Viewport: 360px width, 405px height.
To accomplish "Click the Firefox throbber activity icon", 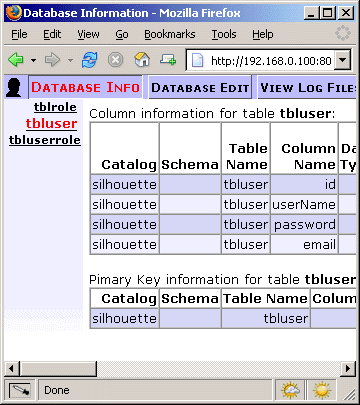I will (343, 33).
